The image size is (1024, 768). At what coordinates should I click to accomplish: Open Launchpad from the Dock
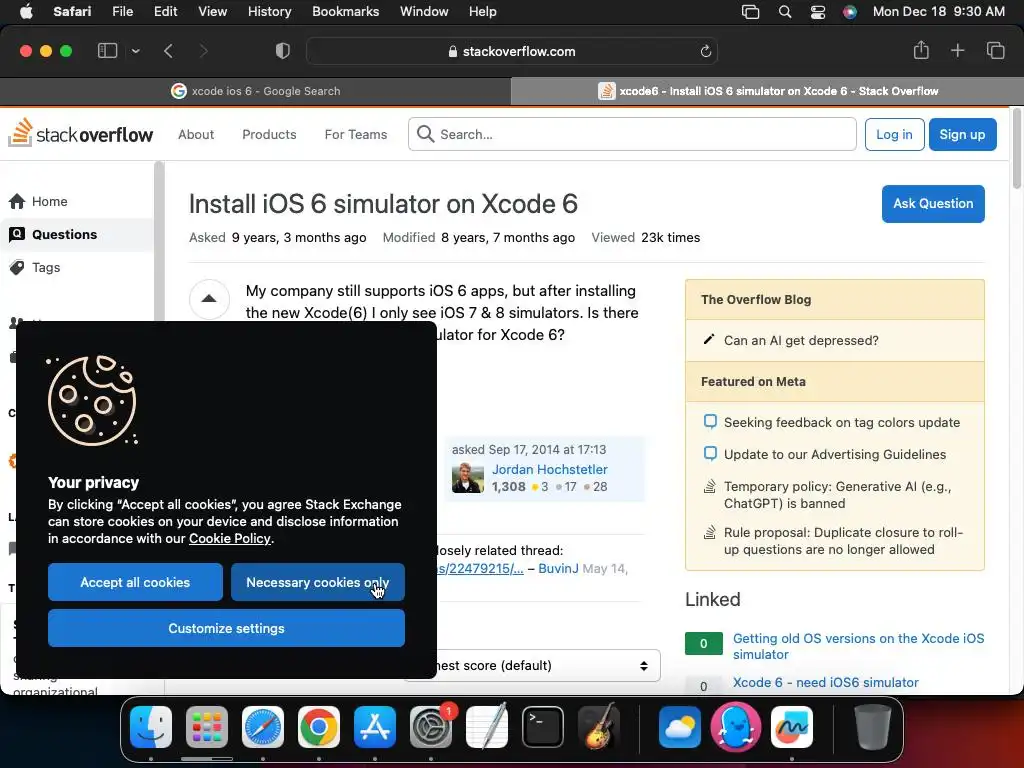[x=207, y=727]
